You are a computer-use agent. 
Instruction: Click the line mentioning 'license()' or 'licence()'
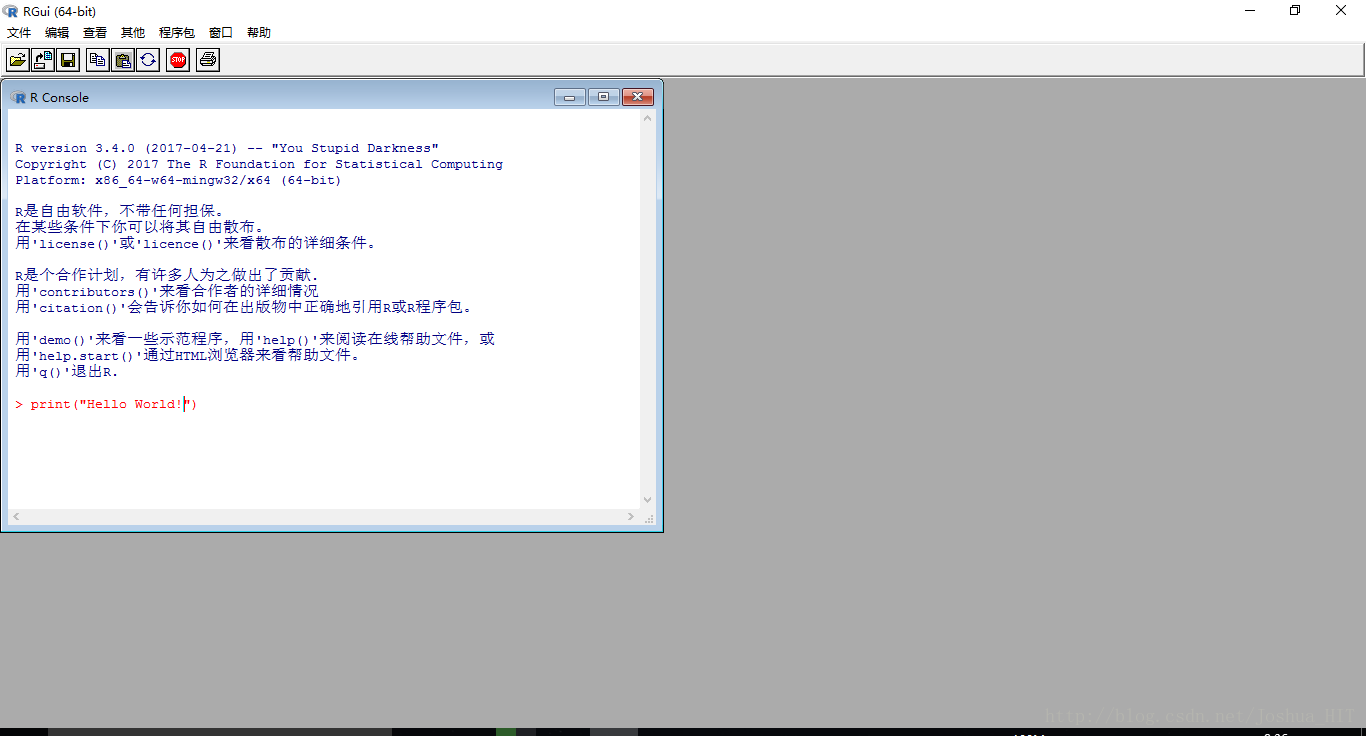(x=196, y=243)
